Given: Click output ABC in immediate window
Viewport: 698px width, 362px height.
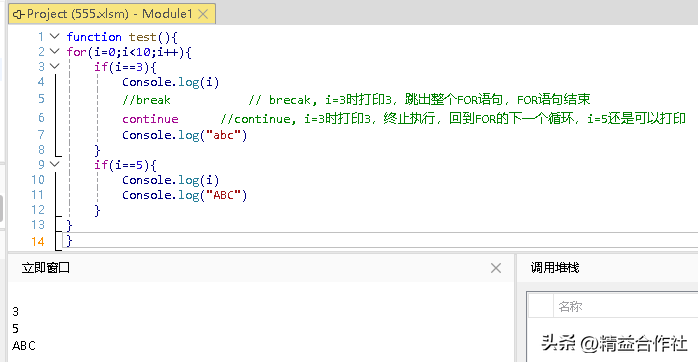Looking at the screenshot, I should pos(24,346).
